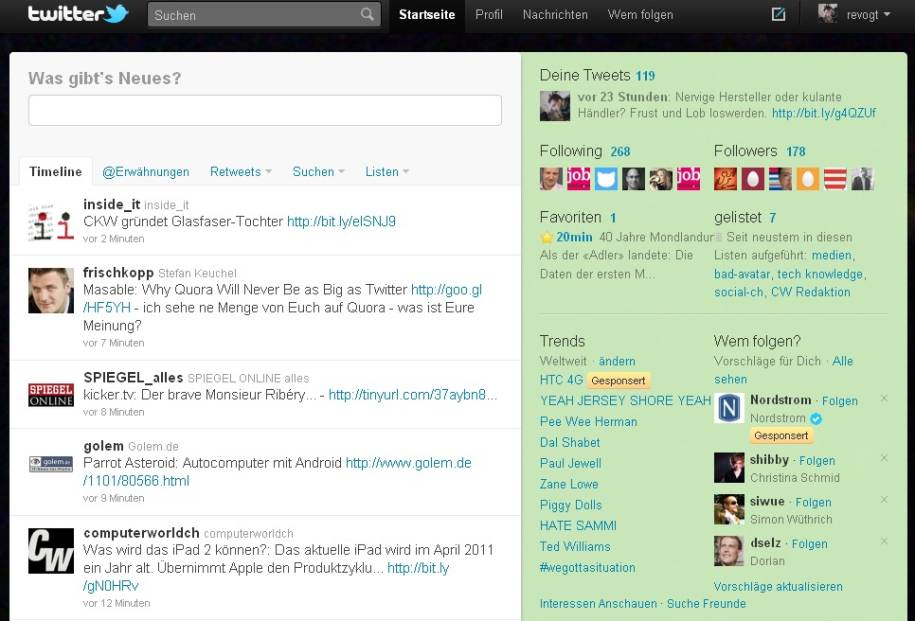This screenshot has height=621, width=915.
Task: Click the revogt account avatar in top bar
Action: [x=827, y=13]
